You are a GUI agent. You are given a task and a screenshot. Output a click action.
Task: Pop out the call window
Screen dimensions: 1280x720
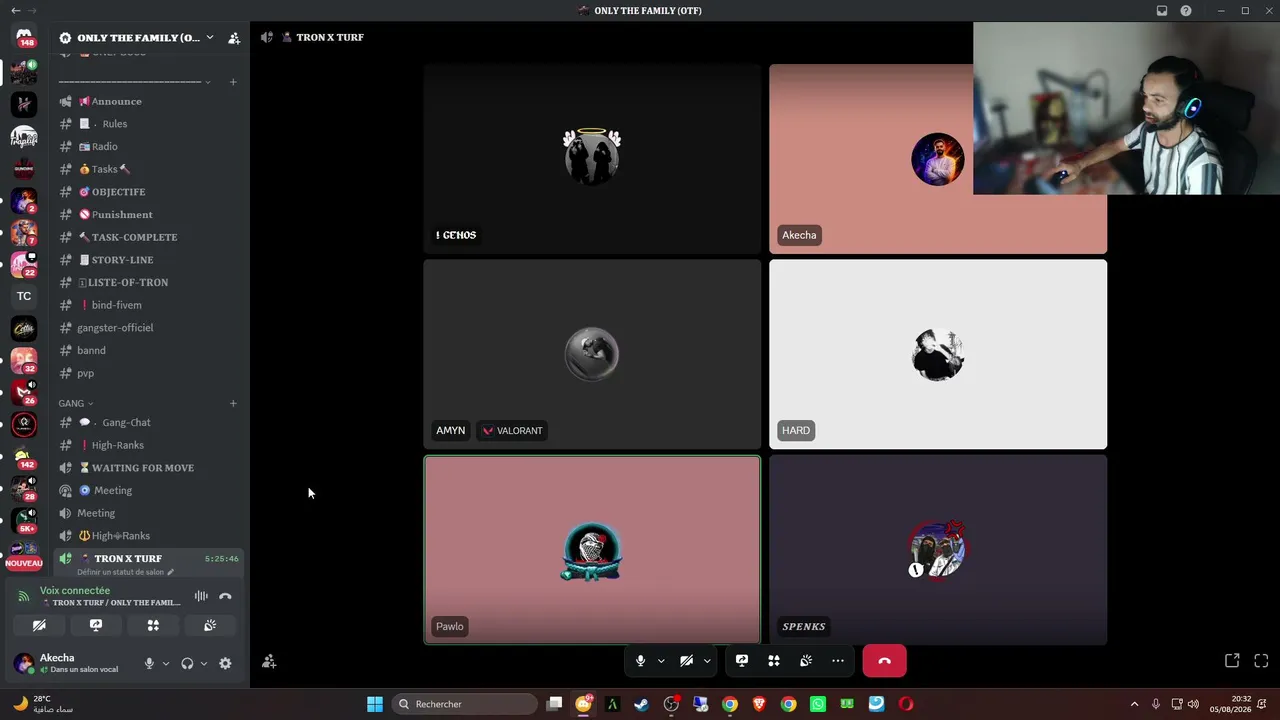tap(1232, 661)
